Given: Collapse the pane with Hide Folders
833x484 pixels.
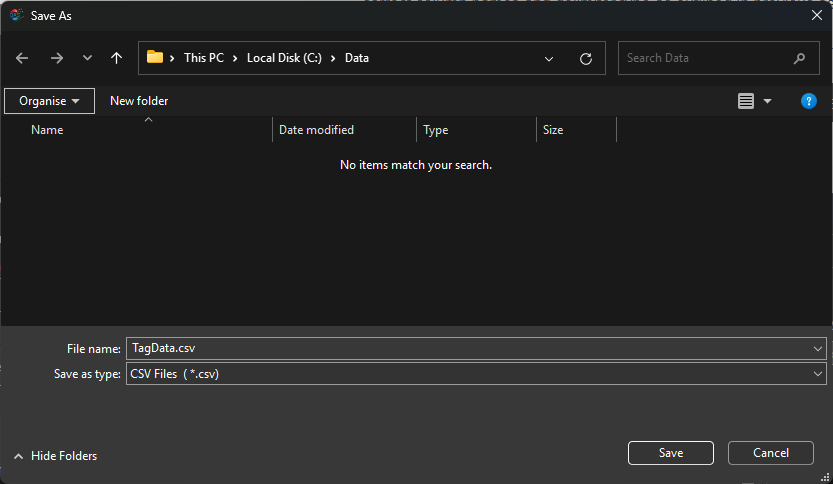Looking at the screenshot, I should [x=55, y=456].
